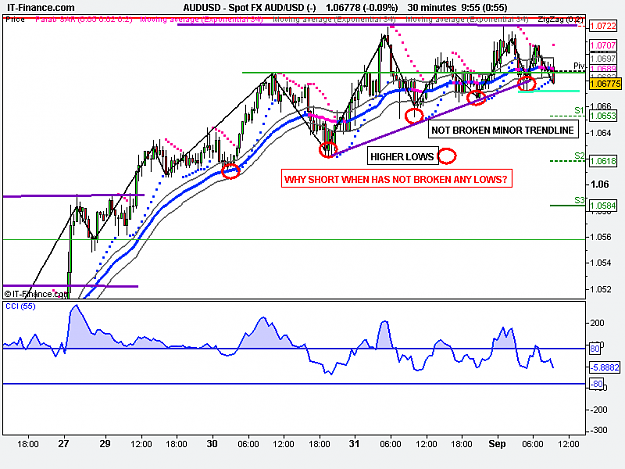Screen dimensions: 625x469
Task: Click the NOT BROKEN MINOR TRENDLINE text box
Action: pyautogui.click(x=503, y=130)
